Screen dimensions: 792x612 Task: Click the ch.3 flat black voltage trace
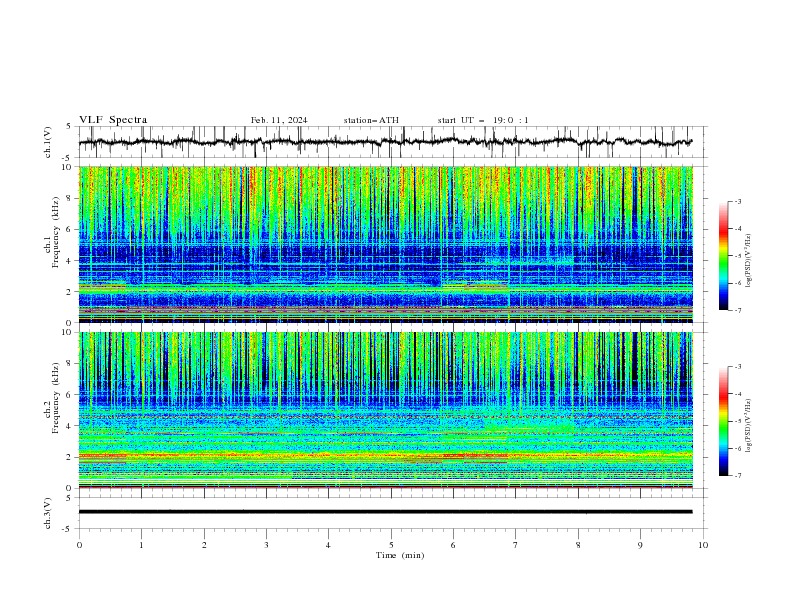tap(385, 512)
